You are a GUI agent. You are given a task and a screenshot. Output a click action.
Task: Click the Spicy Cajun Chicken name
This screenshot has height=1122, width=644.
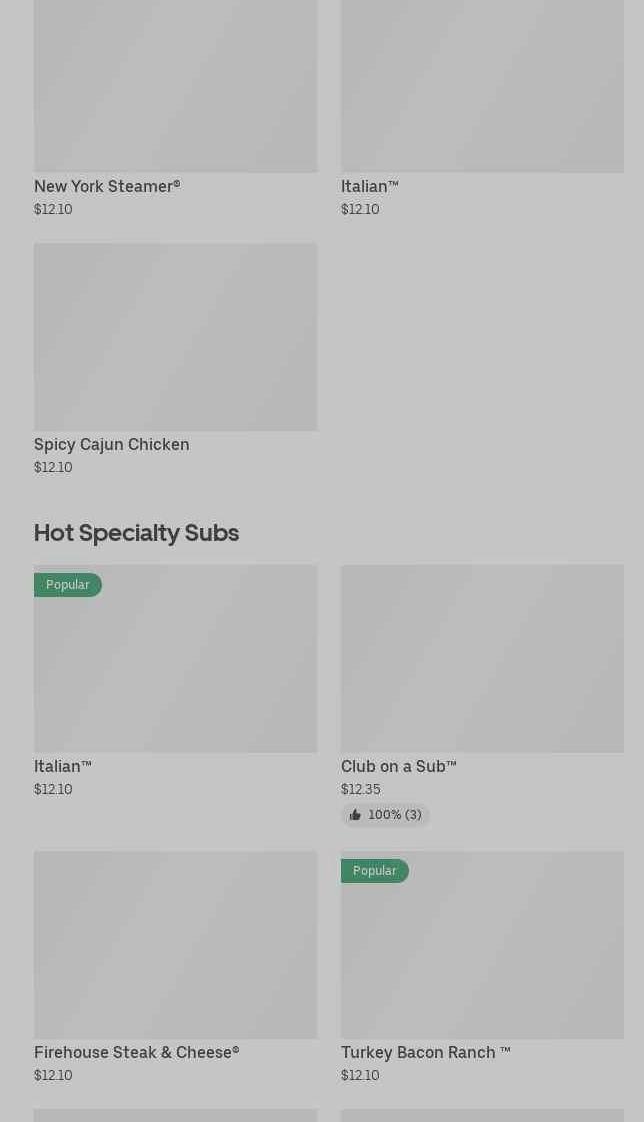(x=111, y=444)
